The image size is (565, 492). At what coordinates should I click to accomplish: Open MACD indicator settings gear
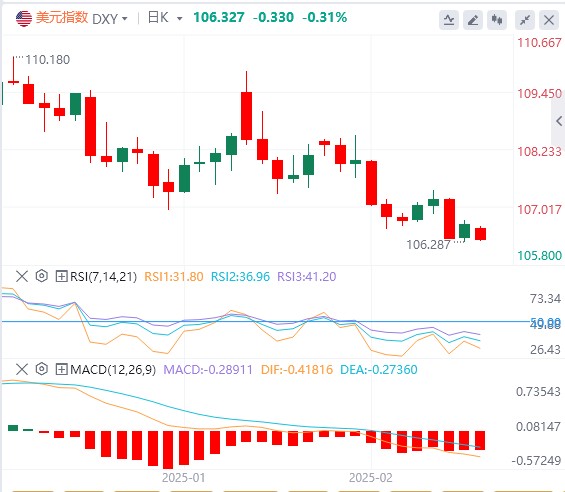[42, 369]
